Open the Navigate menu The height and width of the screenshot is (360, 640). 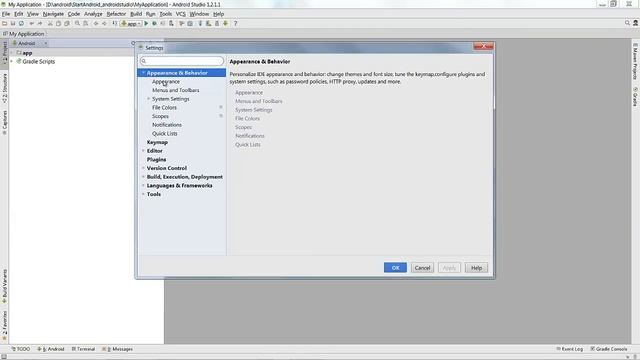[x=53, y=14]
